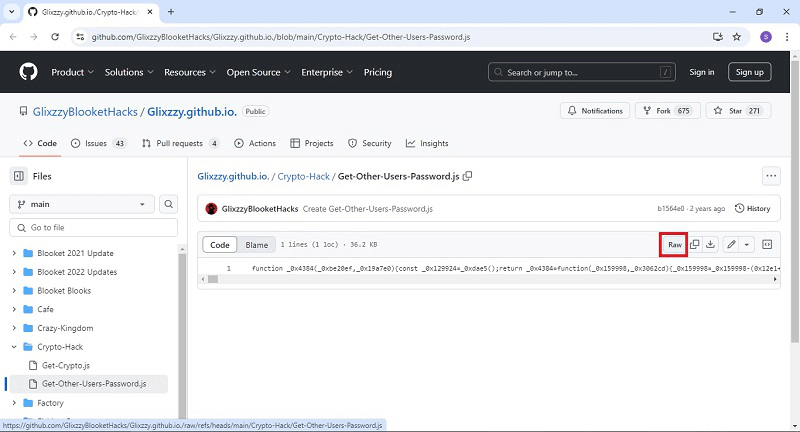Open Chrome profile avatar

(x=766, y=37)
